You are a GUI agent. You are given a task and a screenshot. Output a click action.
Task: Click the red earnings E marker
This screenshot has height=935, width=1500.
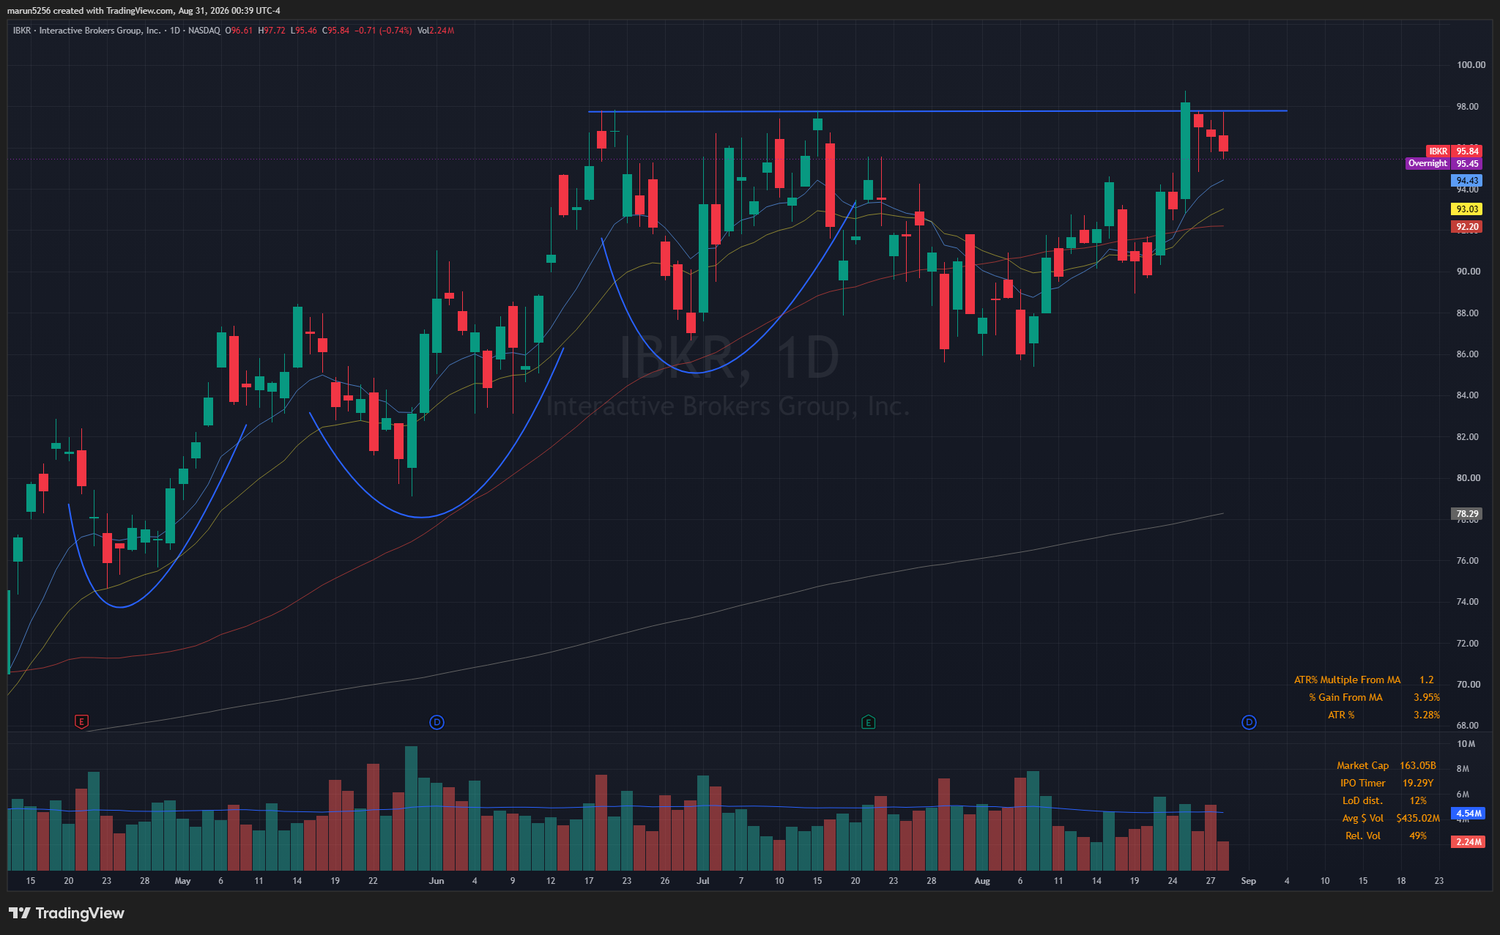coord(82,722)
